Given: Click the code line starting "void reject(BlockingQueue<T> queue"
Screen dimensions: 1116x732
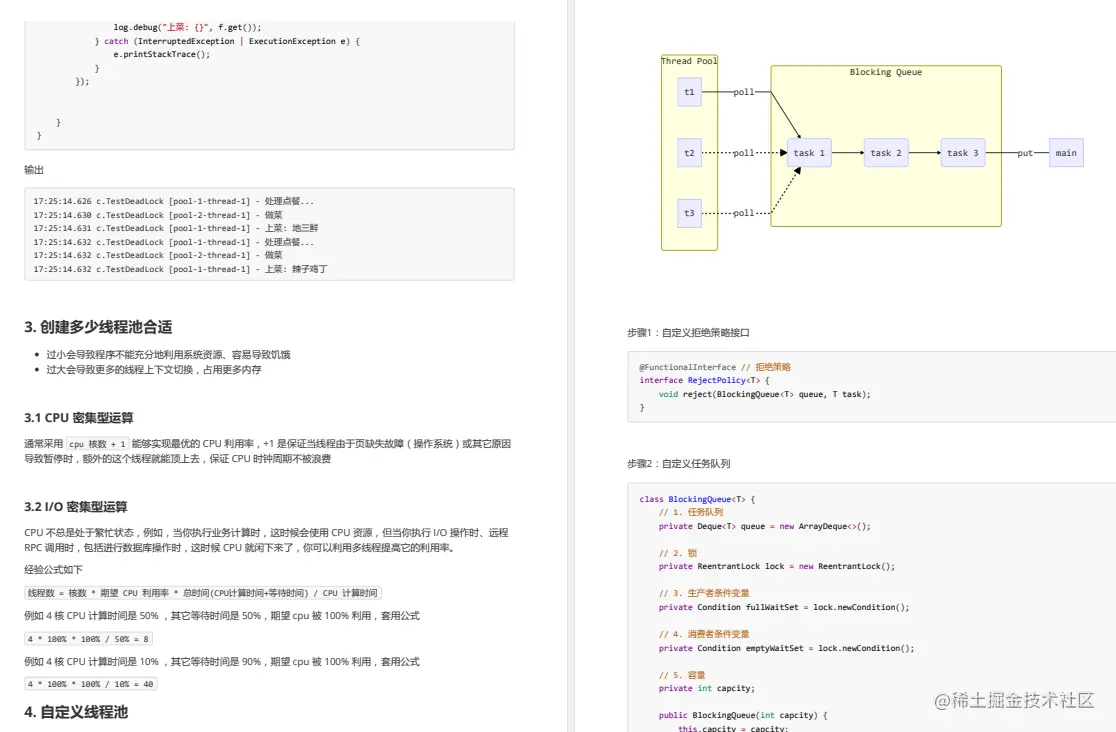Looking at the screenshot, I should tap(764, 394).
